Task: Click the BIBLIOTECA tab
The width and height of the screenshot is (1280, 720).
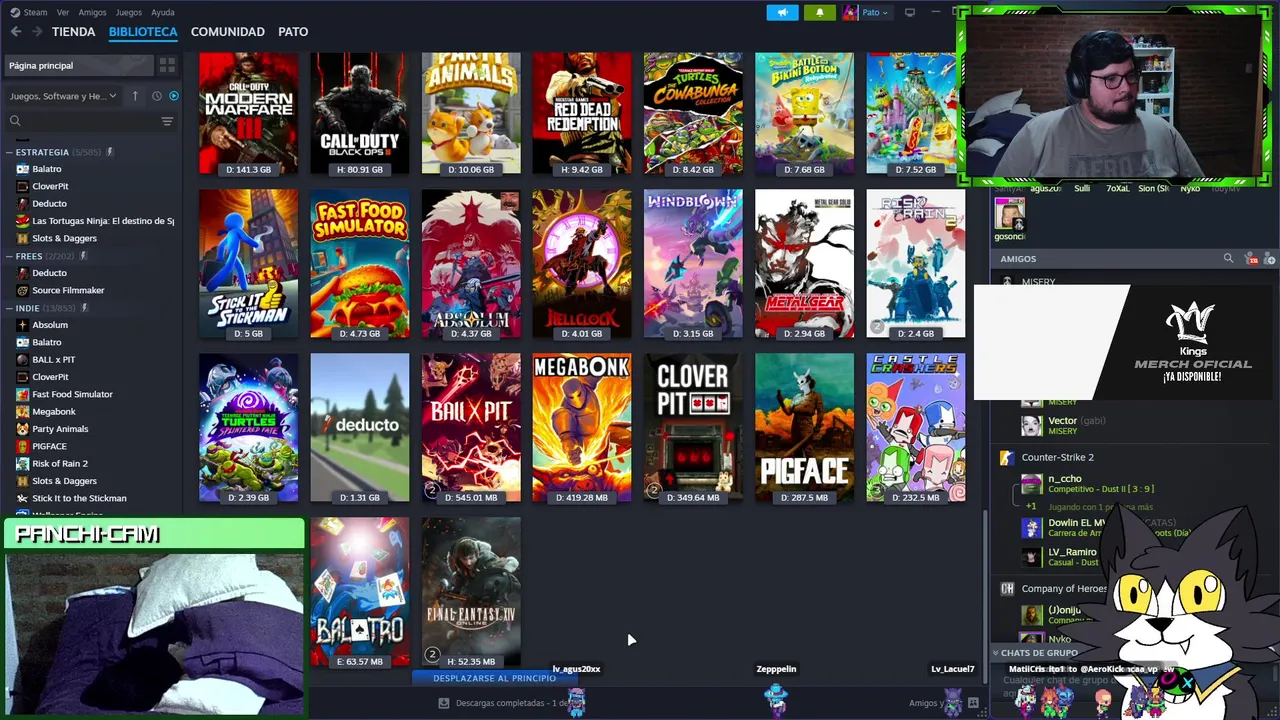Action: (x=143, y=32)
